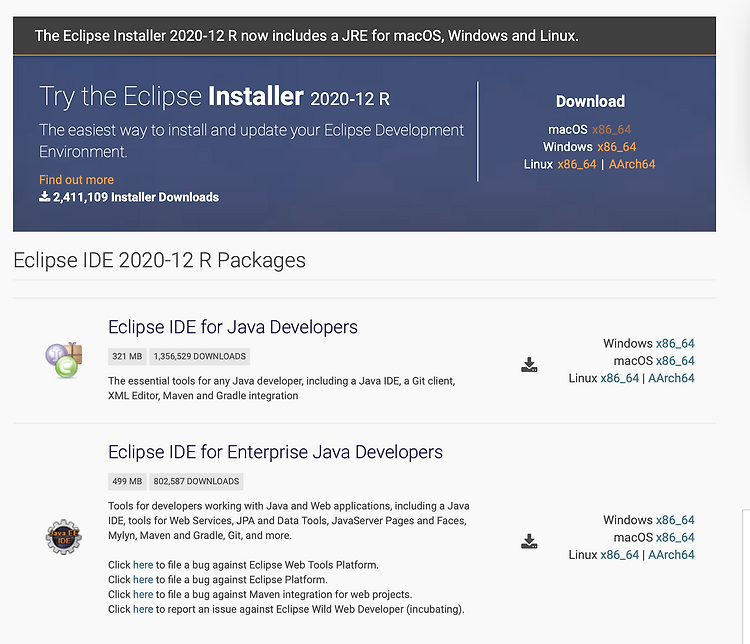
Task: Download Installer for macOS x86_64
Action: point(611,130)
